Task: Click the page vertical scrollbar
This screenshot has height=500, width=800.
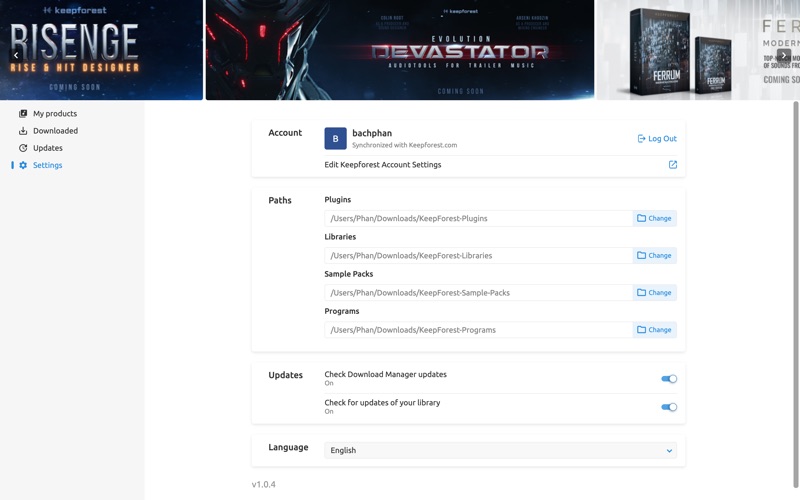Action: tap(796, 294)
